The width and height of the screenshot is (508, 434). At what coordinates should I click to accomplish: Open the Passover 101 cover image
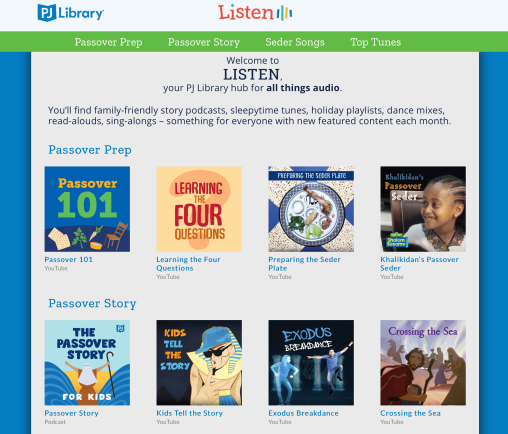coord(87,209)
